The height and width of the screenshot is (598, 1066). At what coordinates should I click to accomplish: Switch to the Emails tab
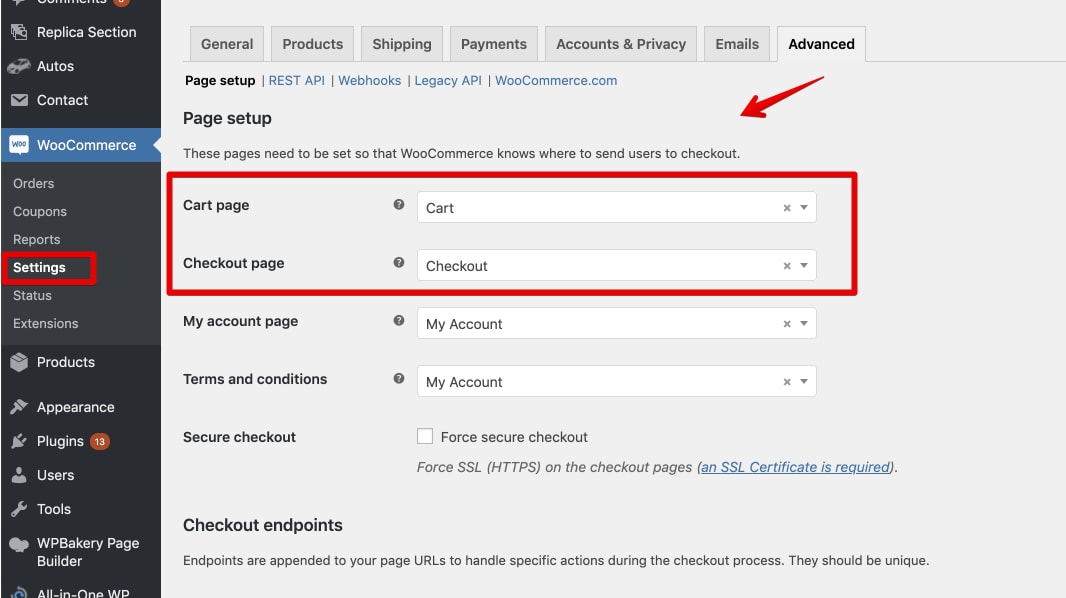[737, 44]
